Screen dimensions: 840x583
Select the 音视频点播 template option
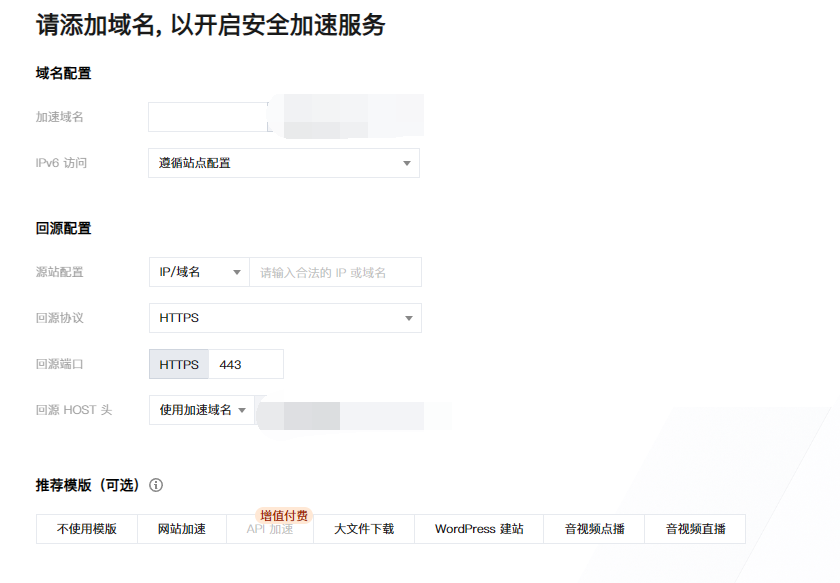pyautogui.click(x=594, y=529)
